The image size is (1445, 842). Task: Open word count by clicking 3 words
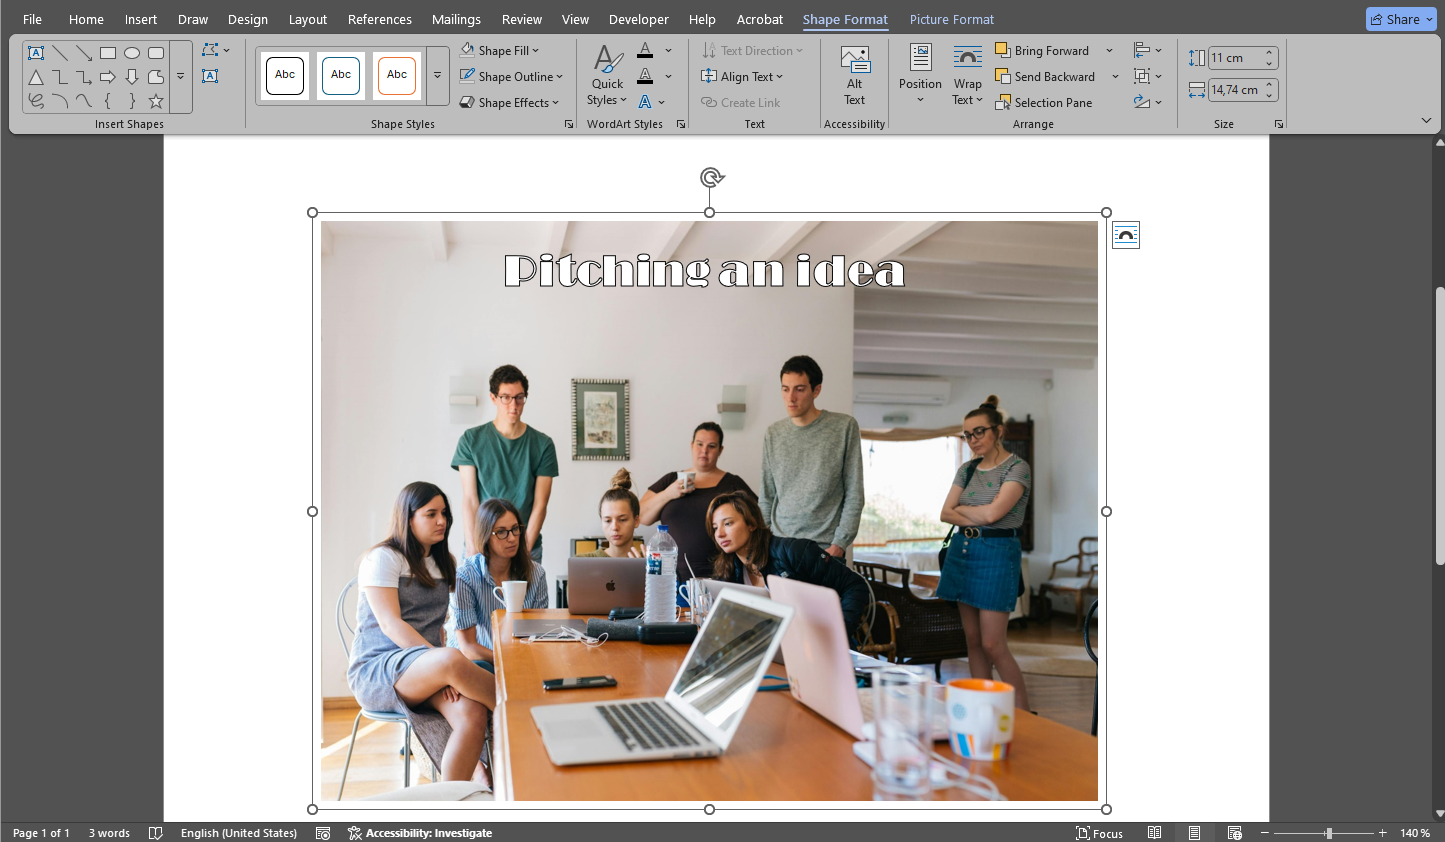tap(109, 832)
